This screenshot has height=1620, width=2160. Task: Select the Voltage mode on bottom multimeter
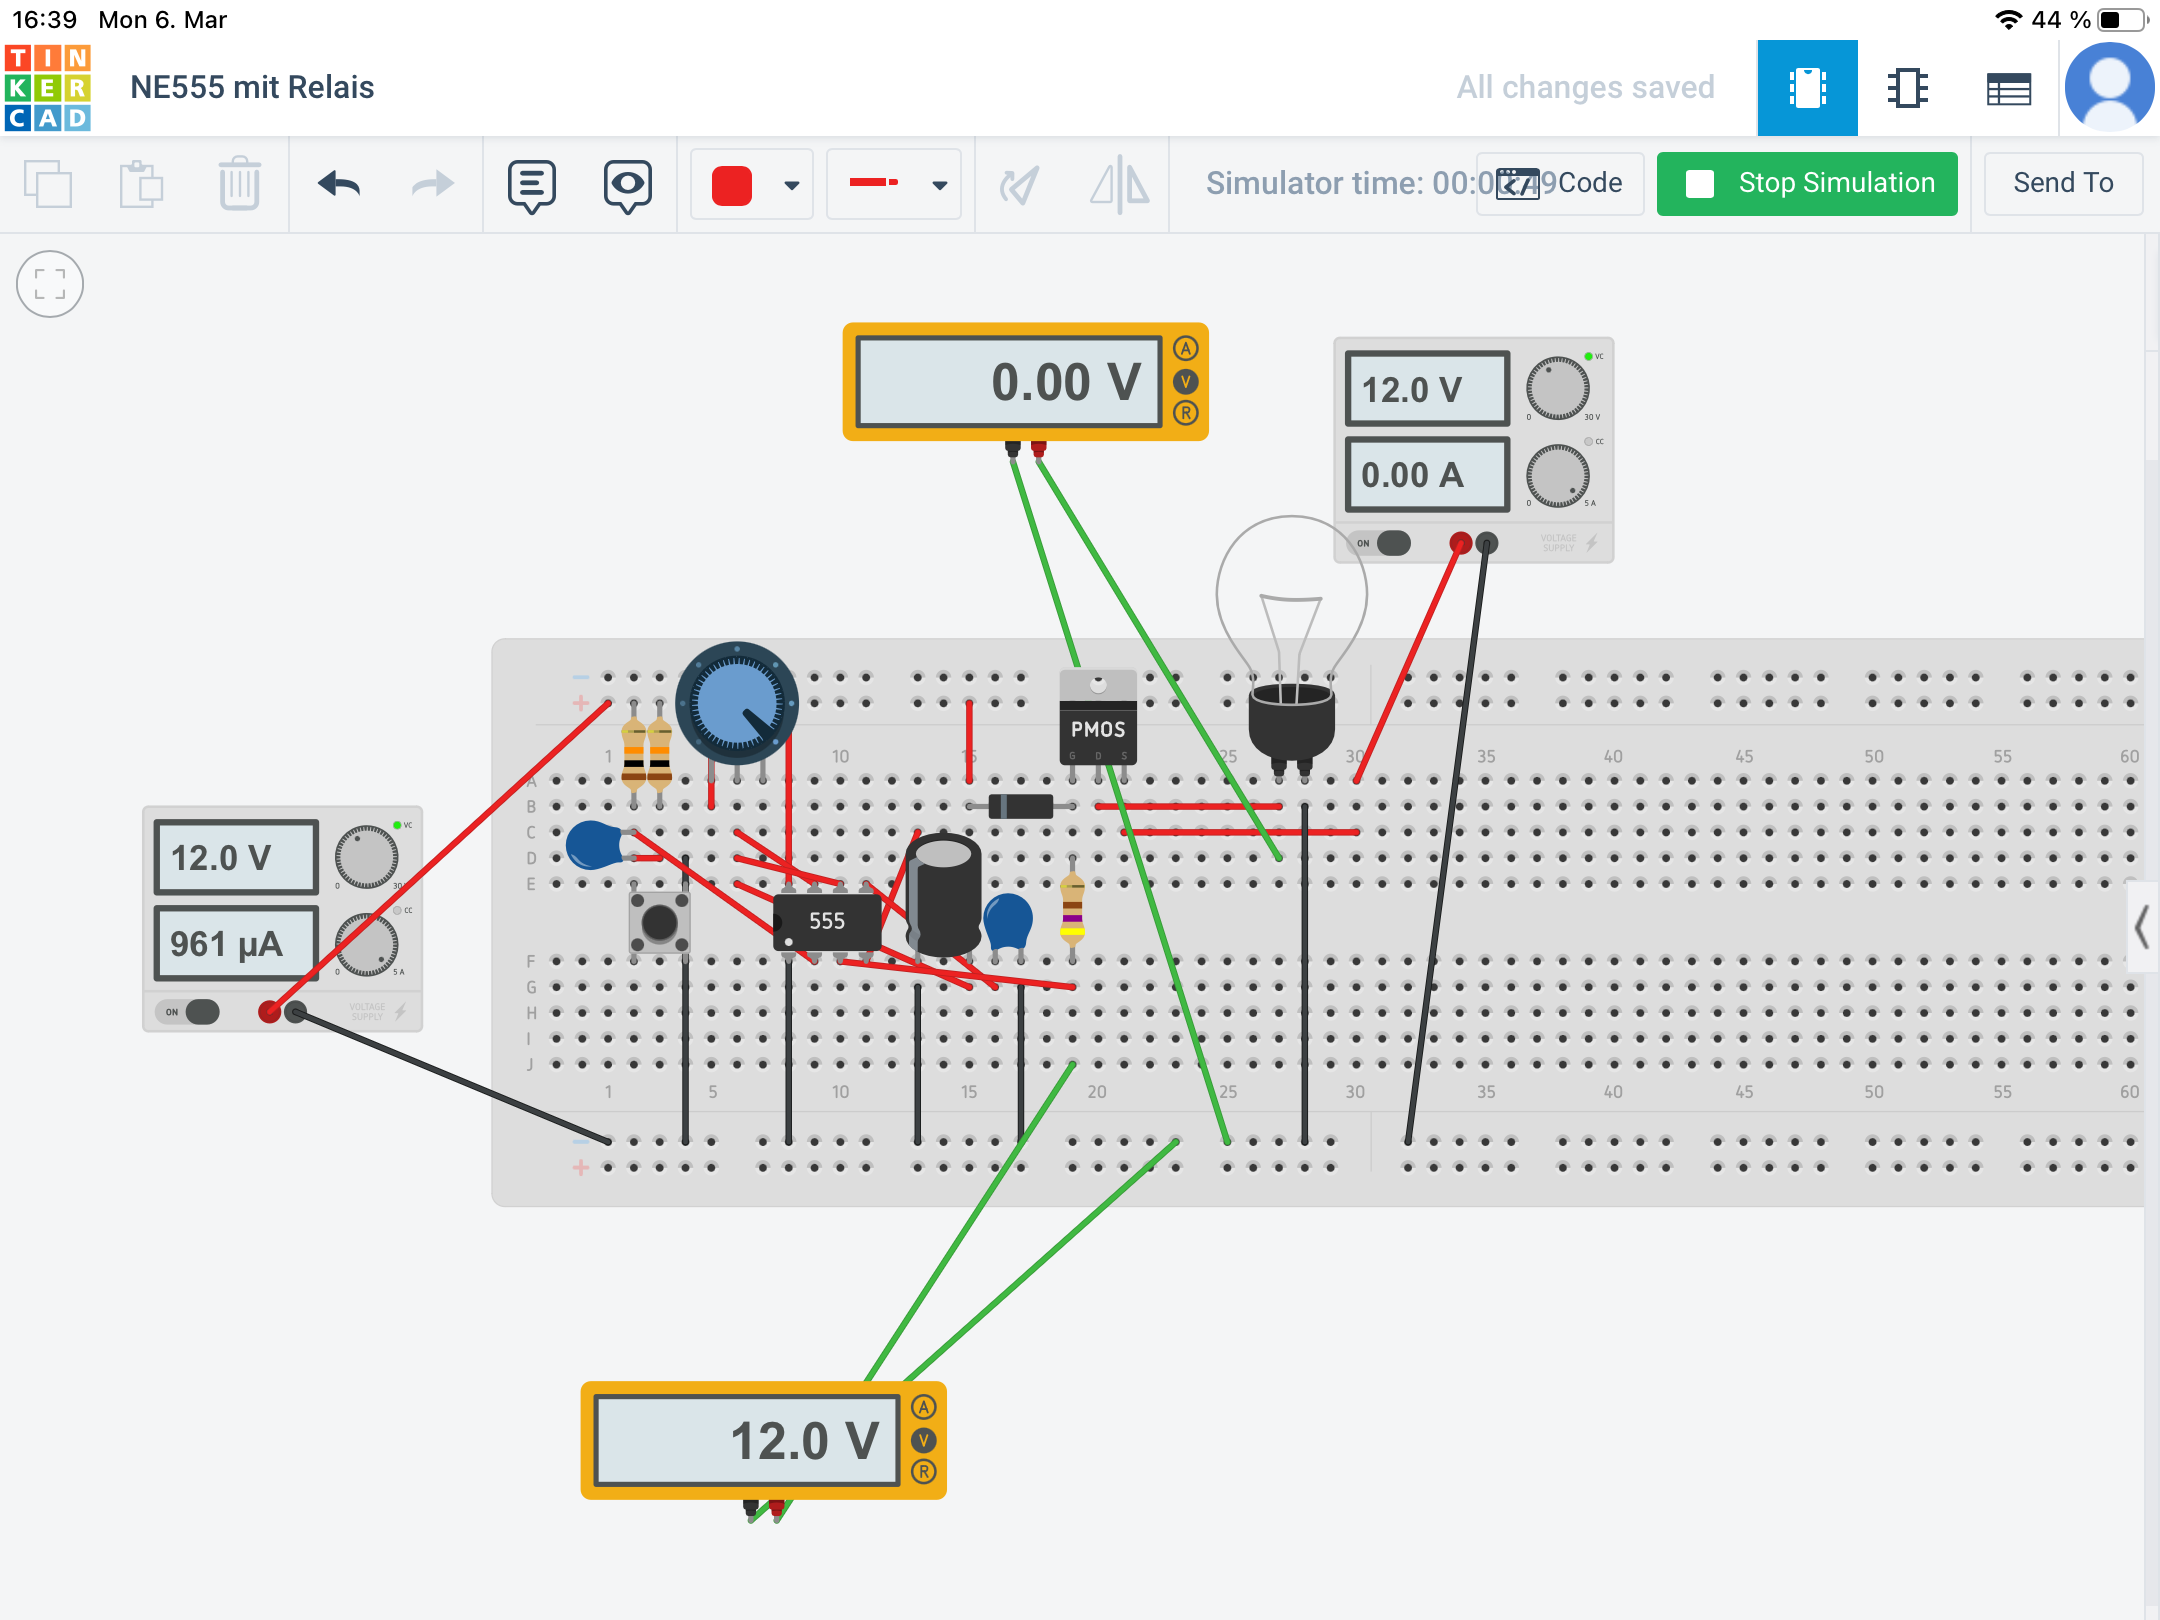tap(924, 1440)
